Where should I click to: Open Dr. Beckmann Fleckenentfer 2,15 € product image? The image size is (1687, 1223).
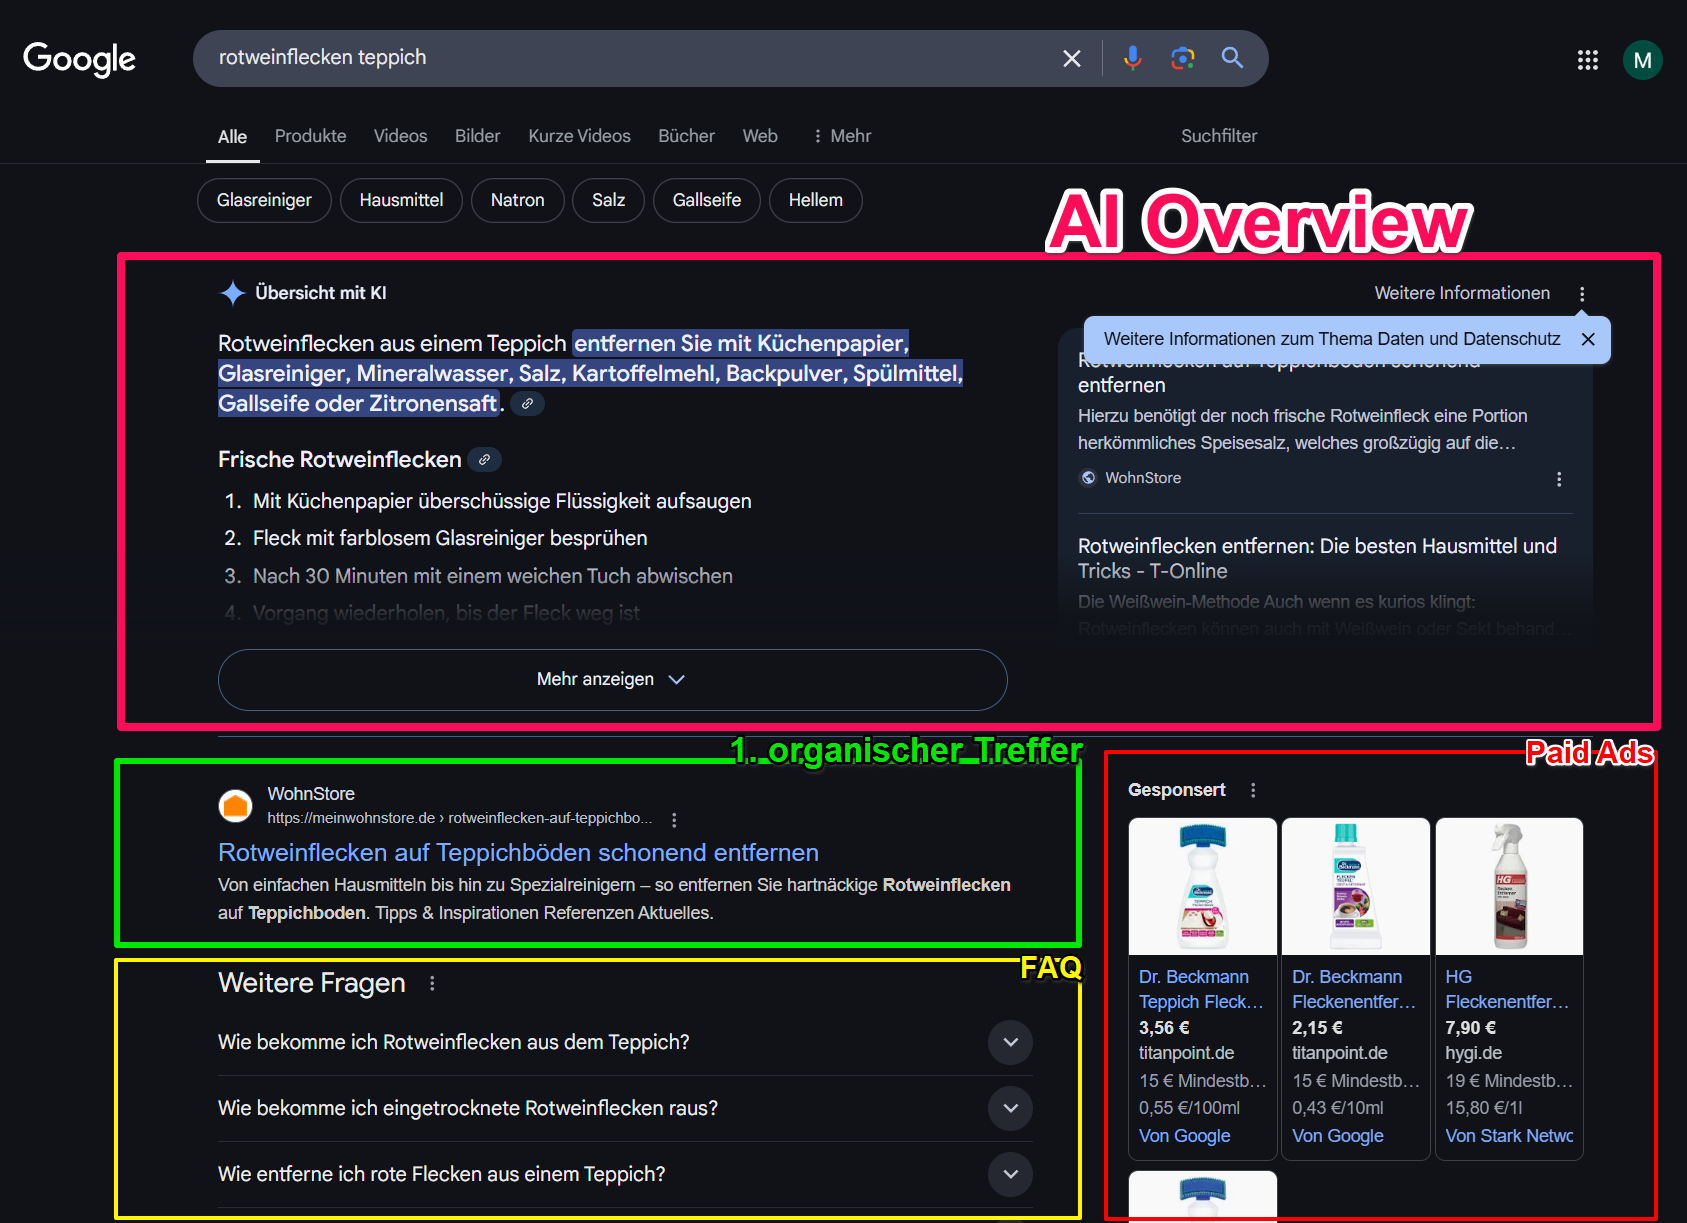[x=1356, y=887]
